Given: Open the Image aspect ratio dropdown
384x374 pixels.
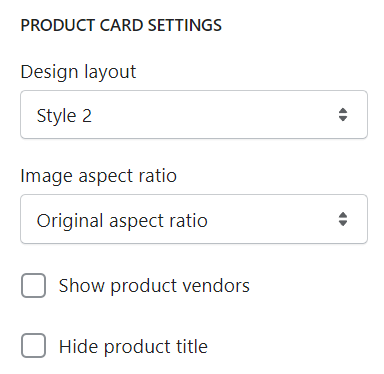Looking at the screenshot, I should point(194,219).
